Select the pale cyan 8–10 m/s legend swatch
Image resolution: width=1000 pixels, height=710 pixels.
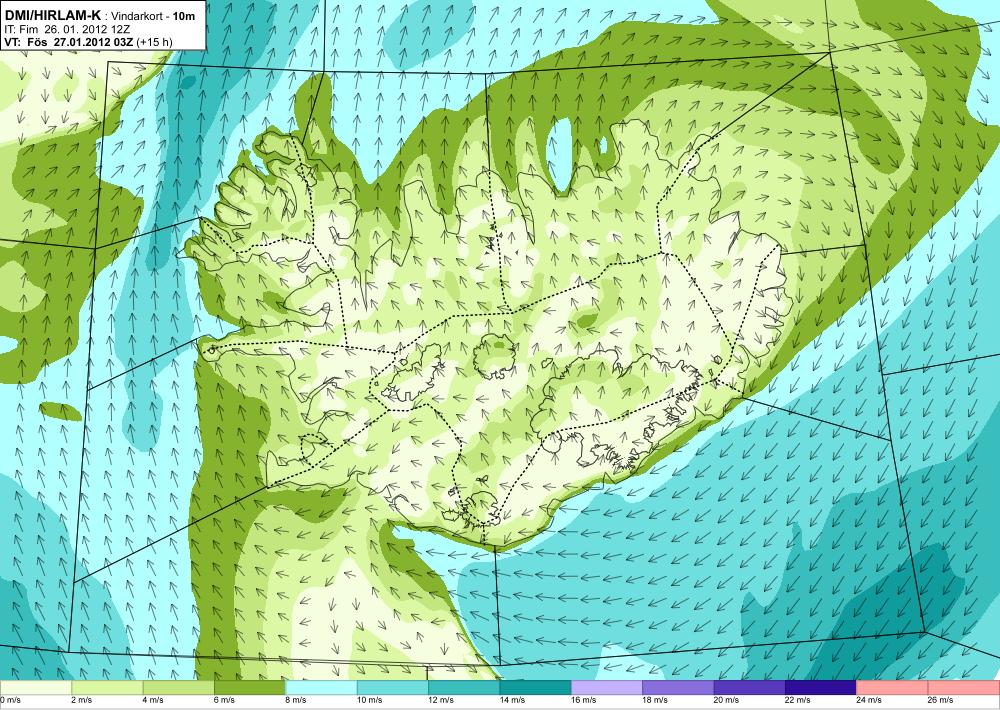point(321,688)
